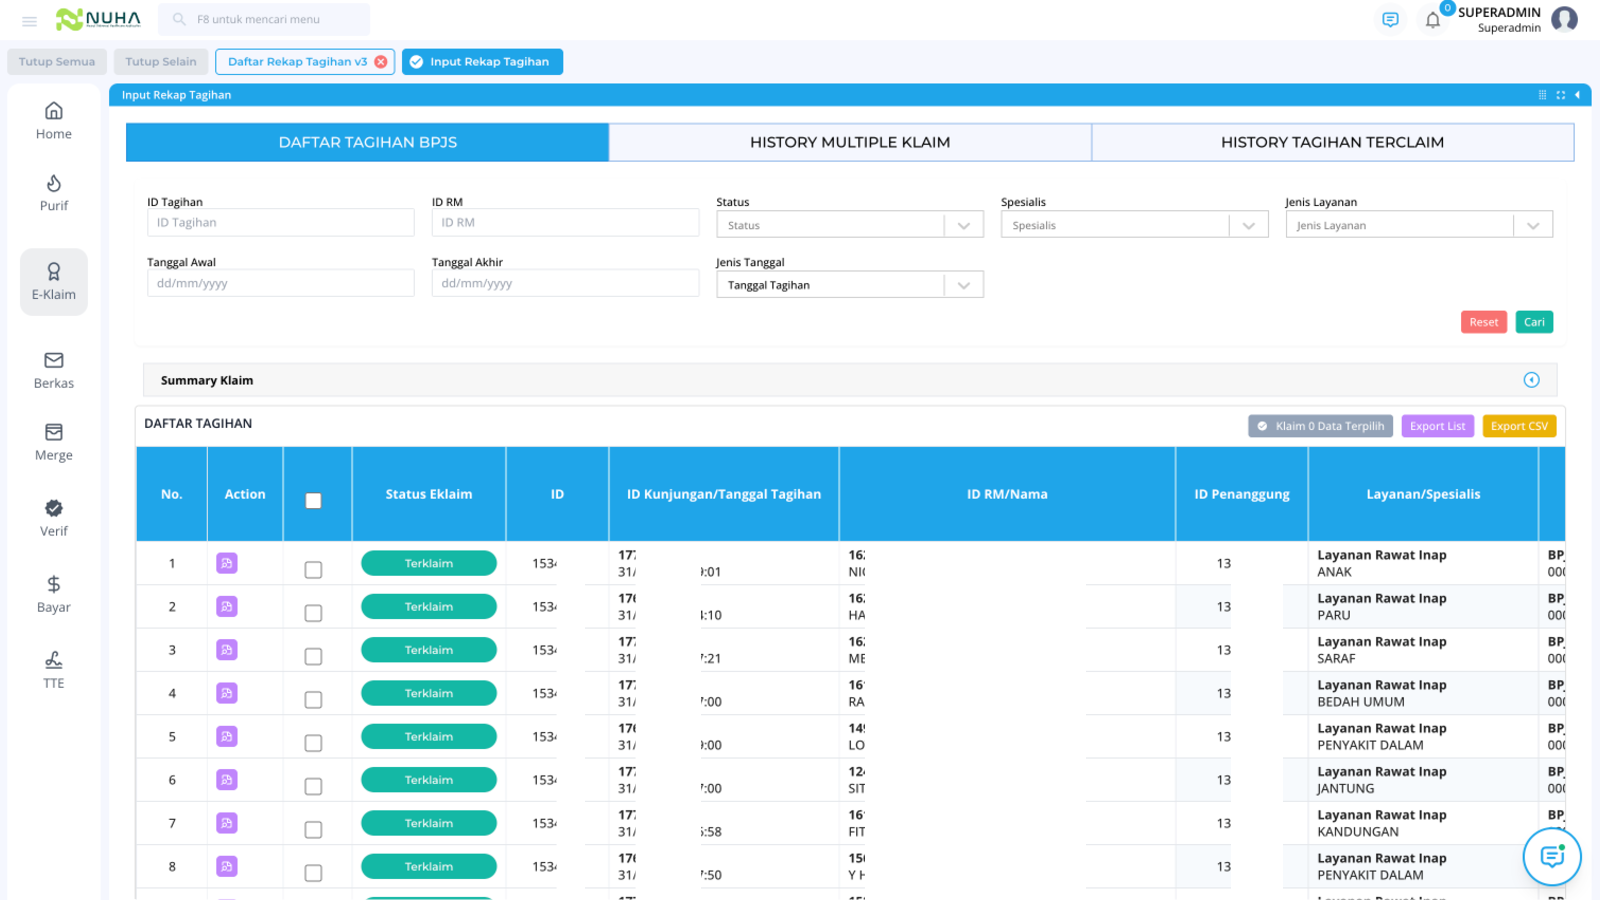Image resolution: width=1600 pixels, height=900 pixels.
Task: Tick the checkbox in row 7
Action: click(x=313, y=830)
